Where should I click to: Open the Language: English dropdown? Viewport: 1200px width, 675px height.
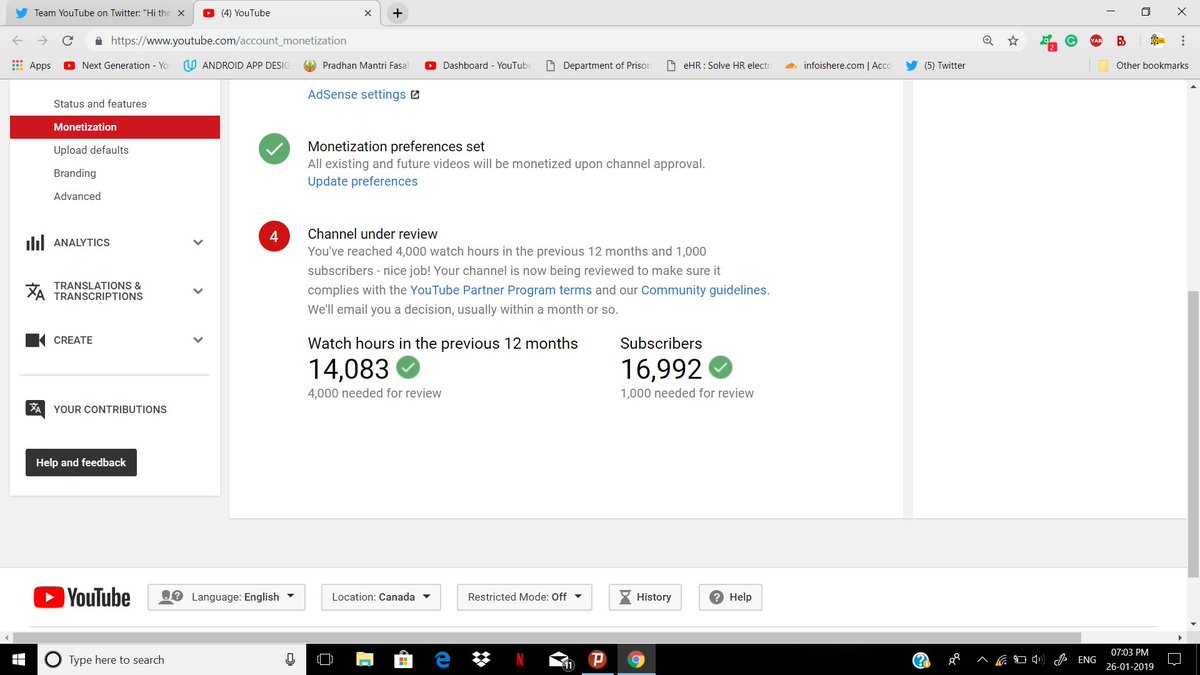pos(226,597)
